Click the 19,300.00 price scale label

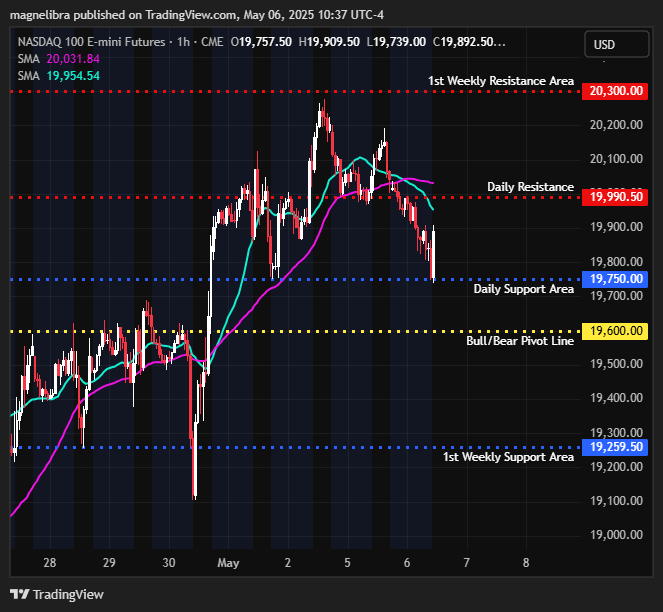[x=616, y=432]
